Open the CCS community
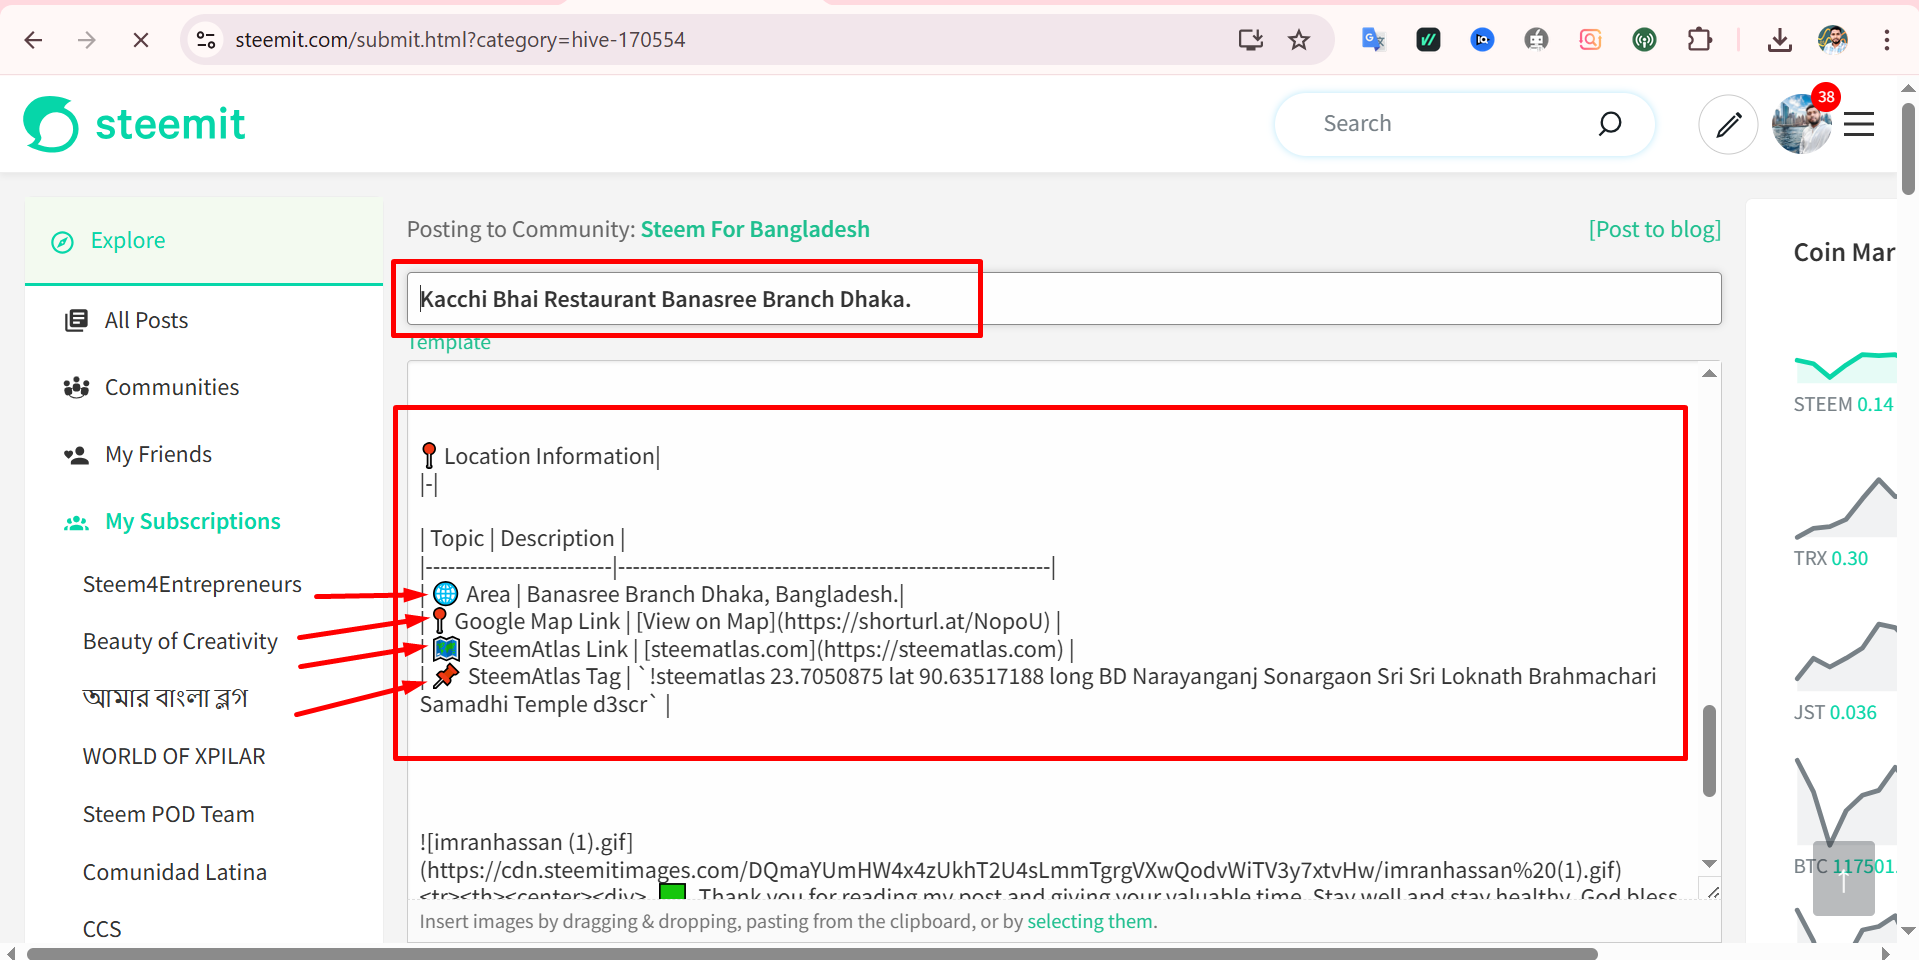The height and width of the screenshot is (960, 1919). tap(102, 929)
